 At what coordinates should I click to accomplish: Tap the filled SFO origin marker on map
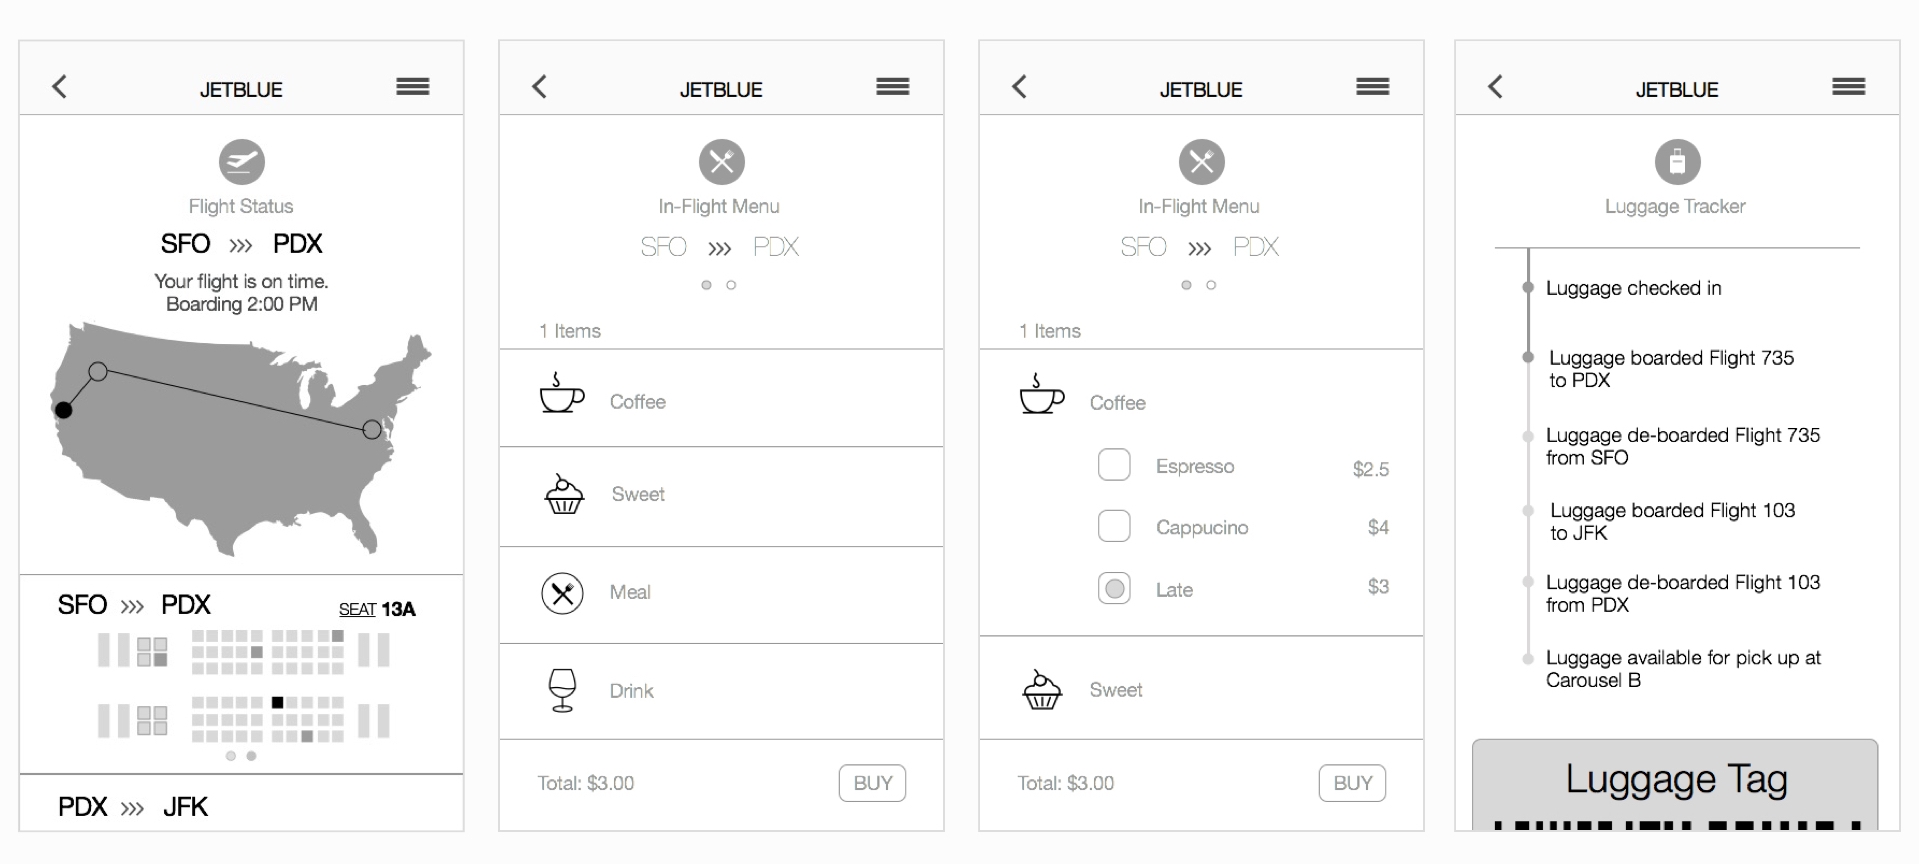[x=64, y=409]
